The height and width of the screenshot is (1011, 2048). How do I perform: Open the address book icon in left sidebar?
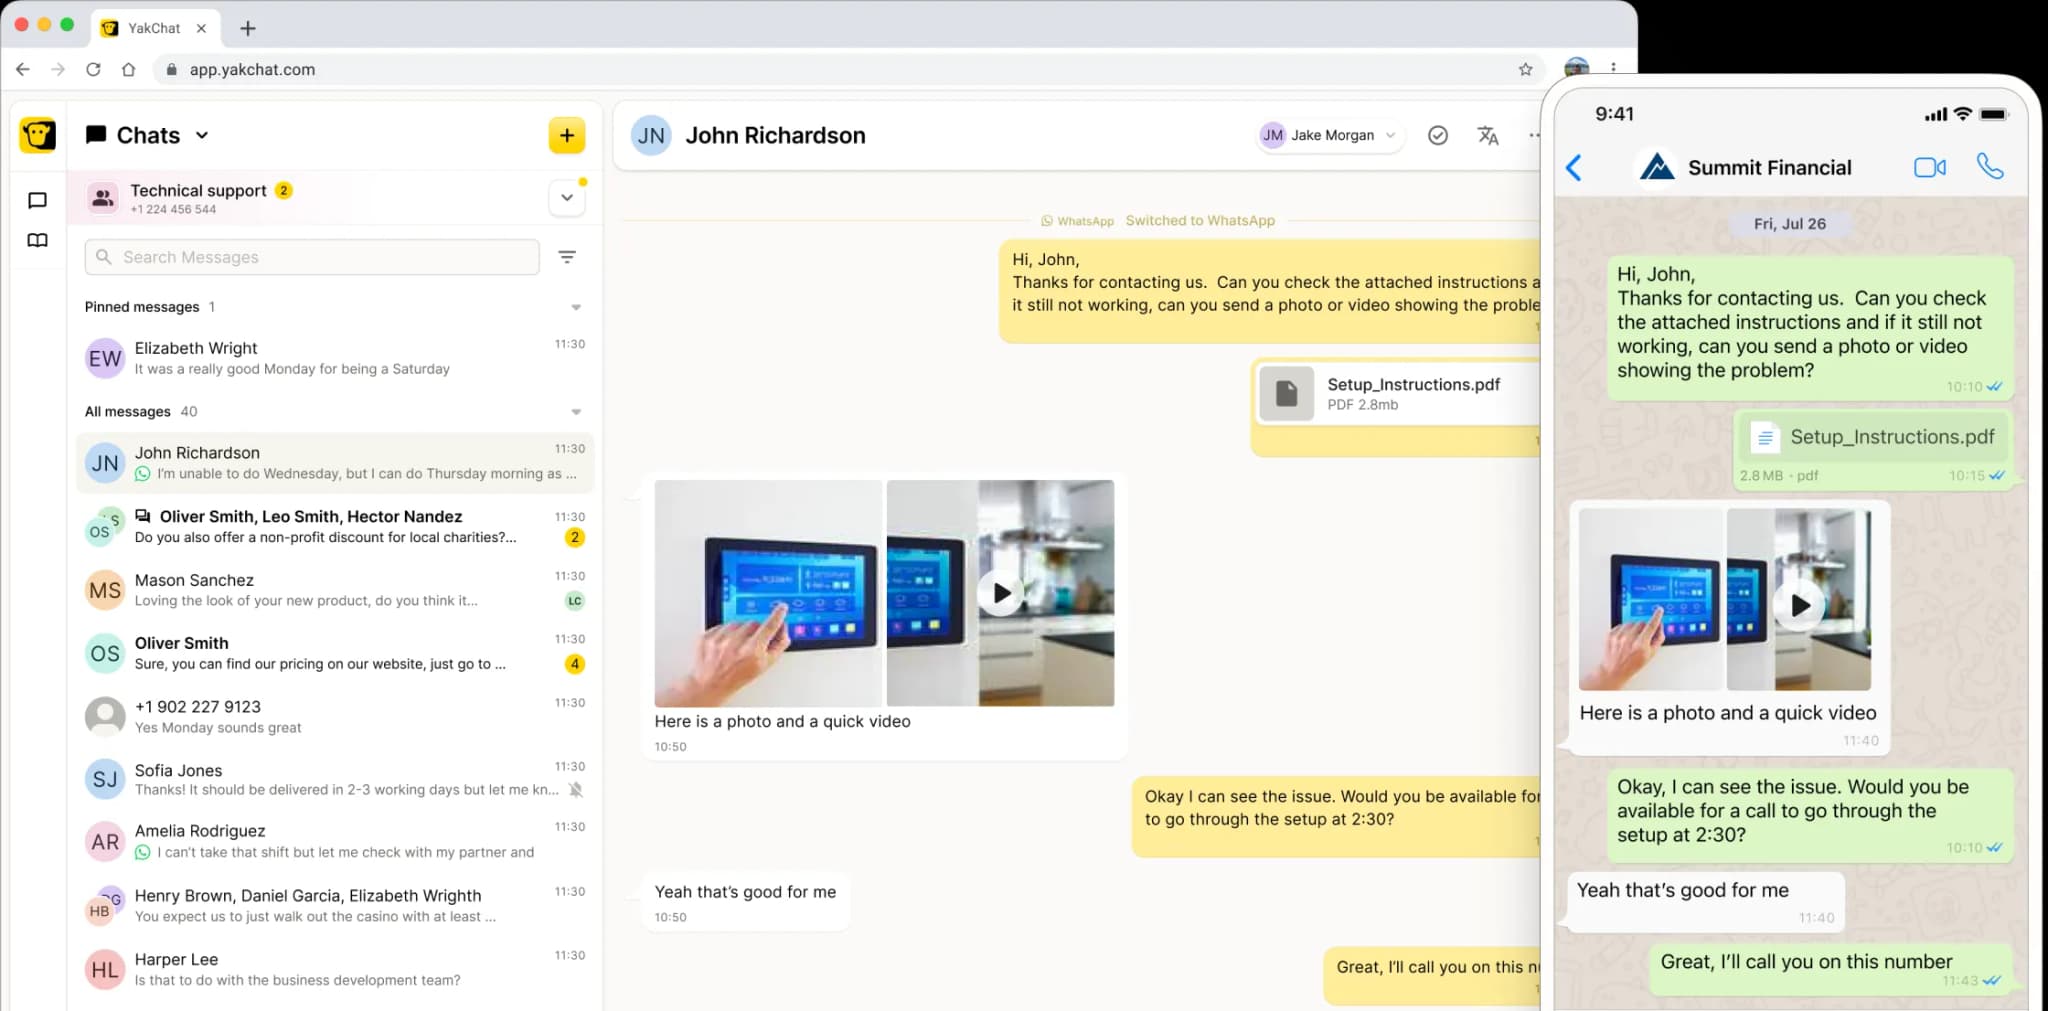37,240
